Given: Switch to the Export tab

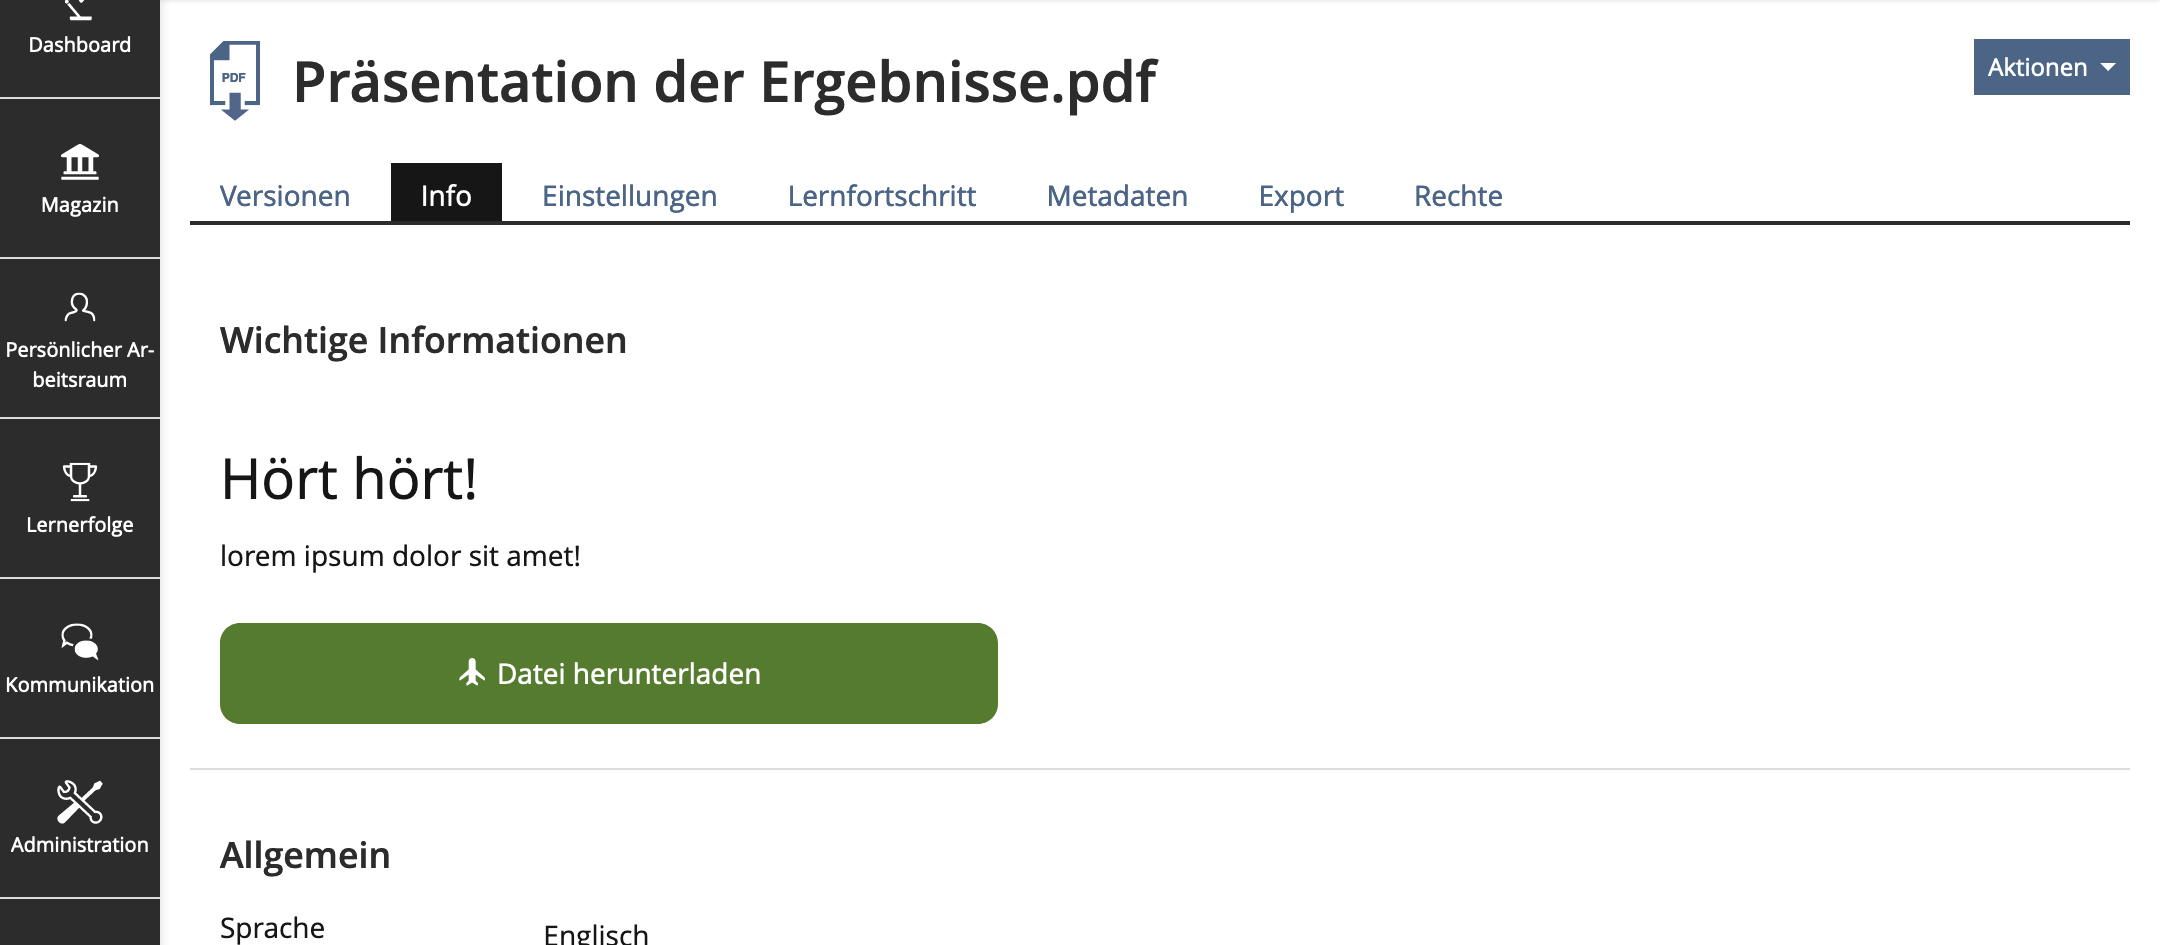Looking at the screenshot, I should (x=1300, y=195).
